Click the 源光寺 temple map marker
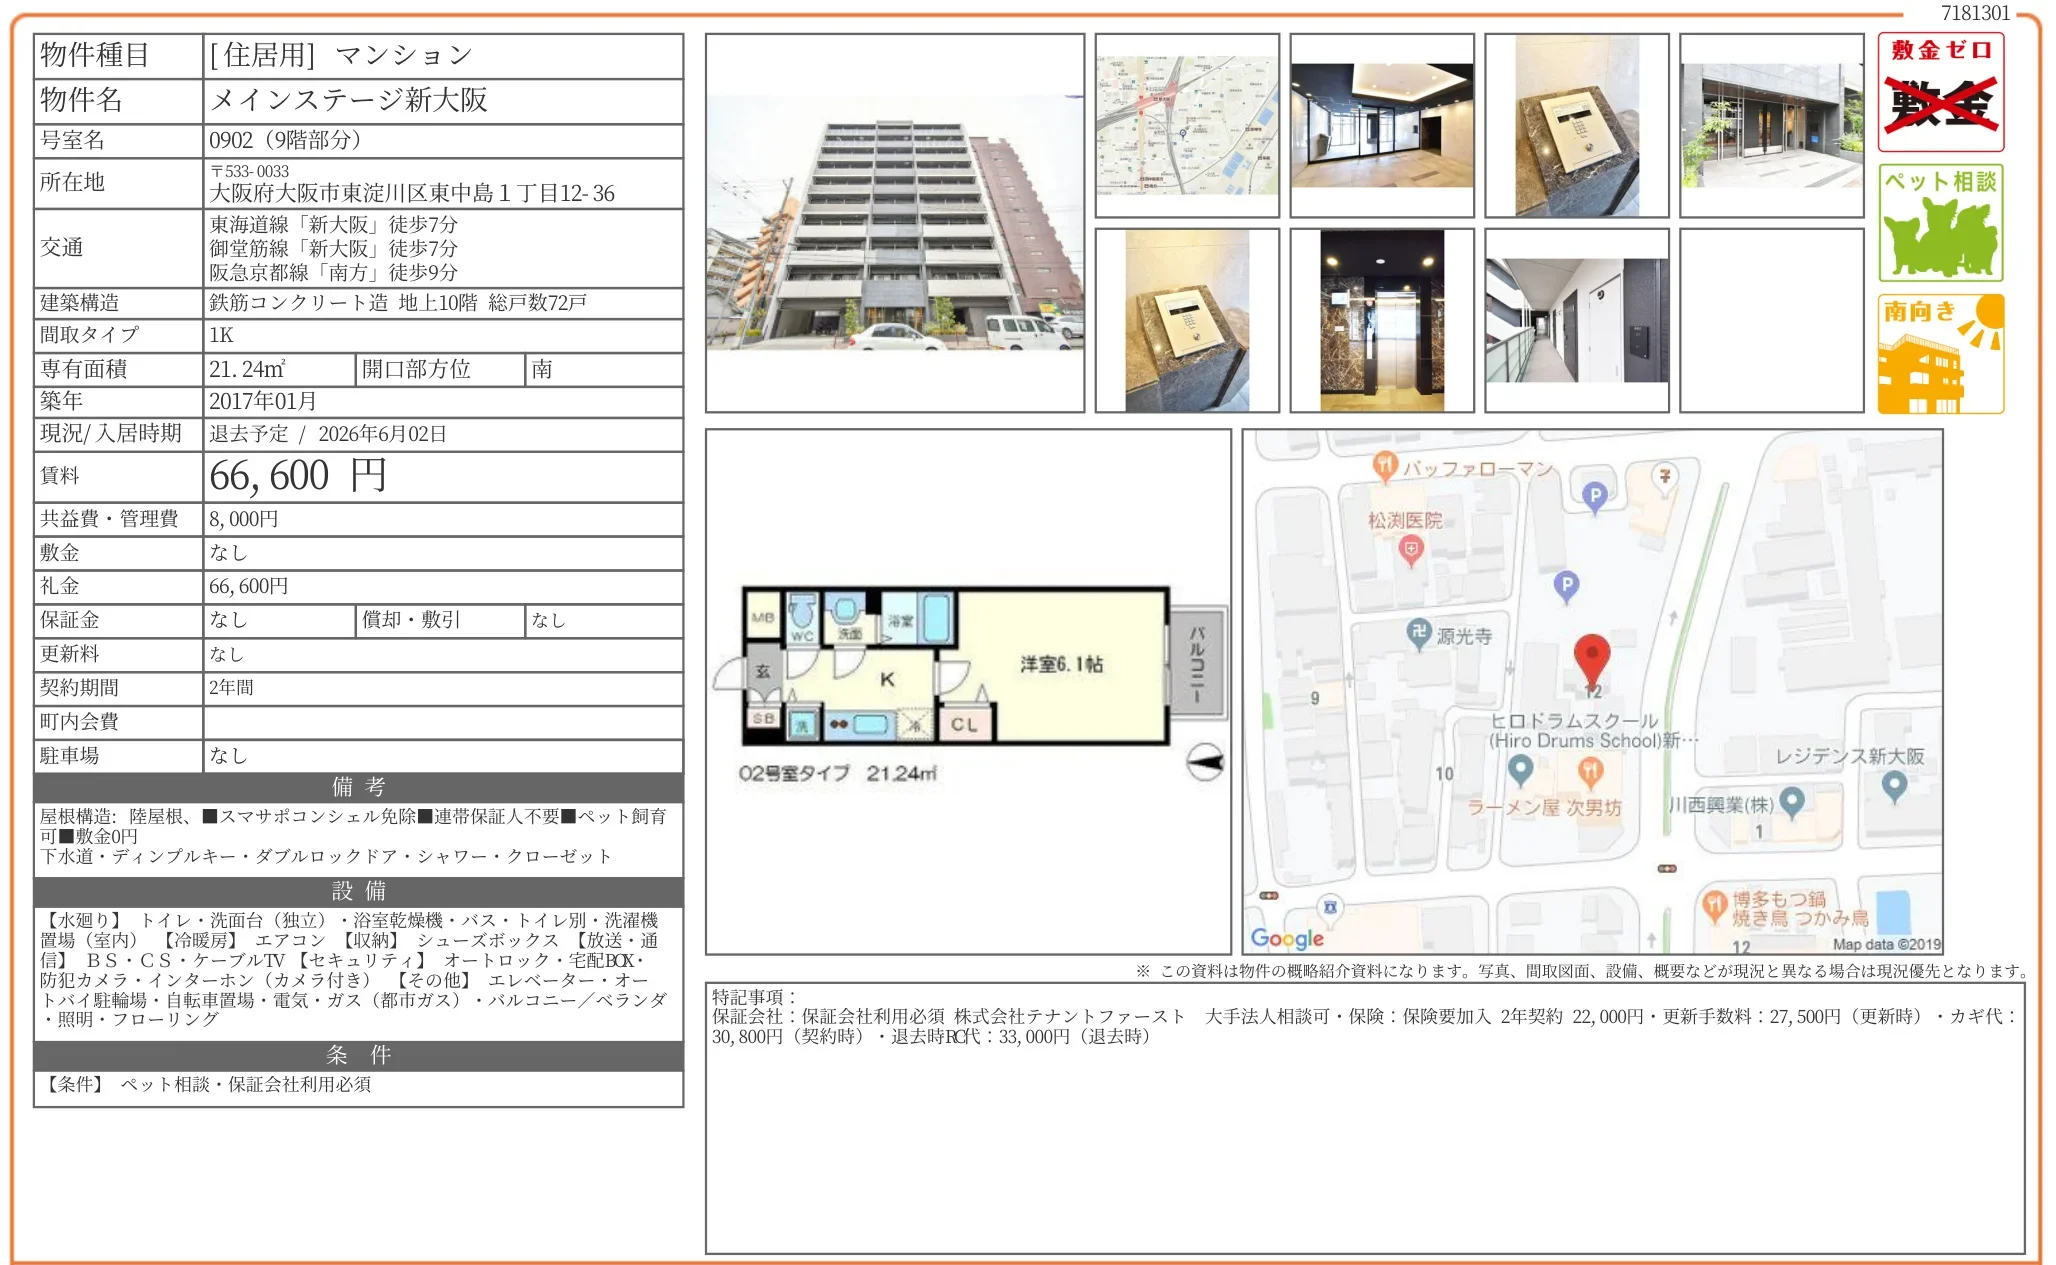Screen dimensions: 2056x1265 (1418, 632)
